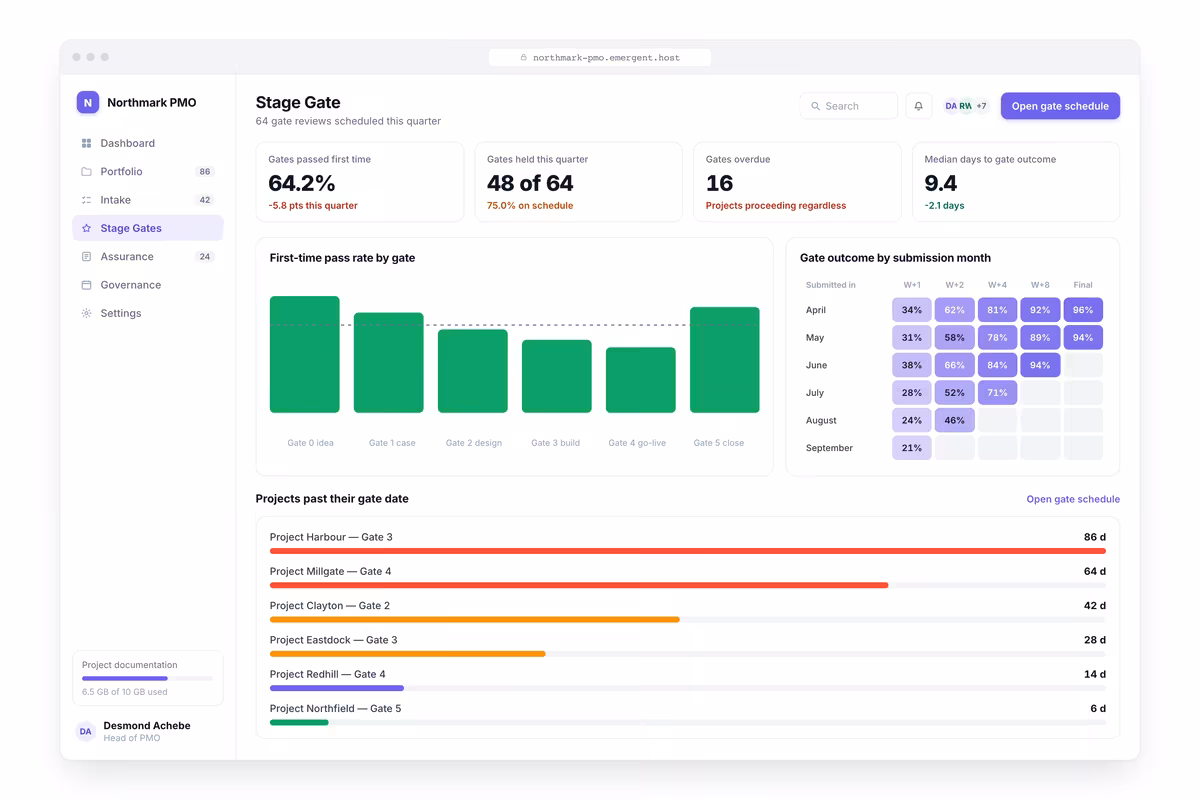Click the Dashboard grid icon
The height and width of the screenshot is (800, 1200).
pos(86,143)
